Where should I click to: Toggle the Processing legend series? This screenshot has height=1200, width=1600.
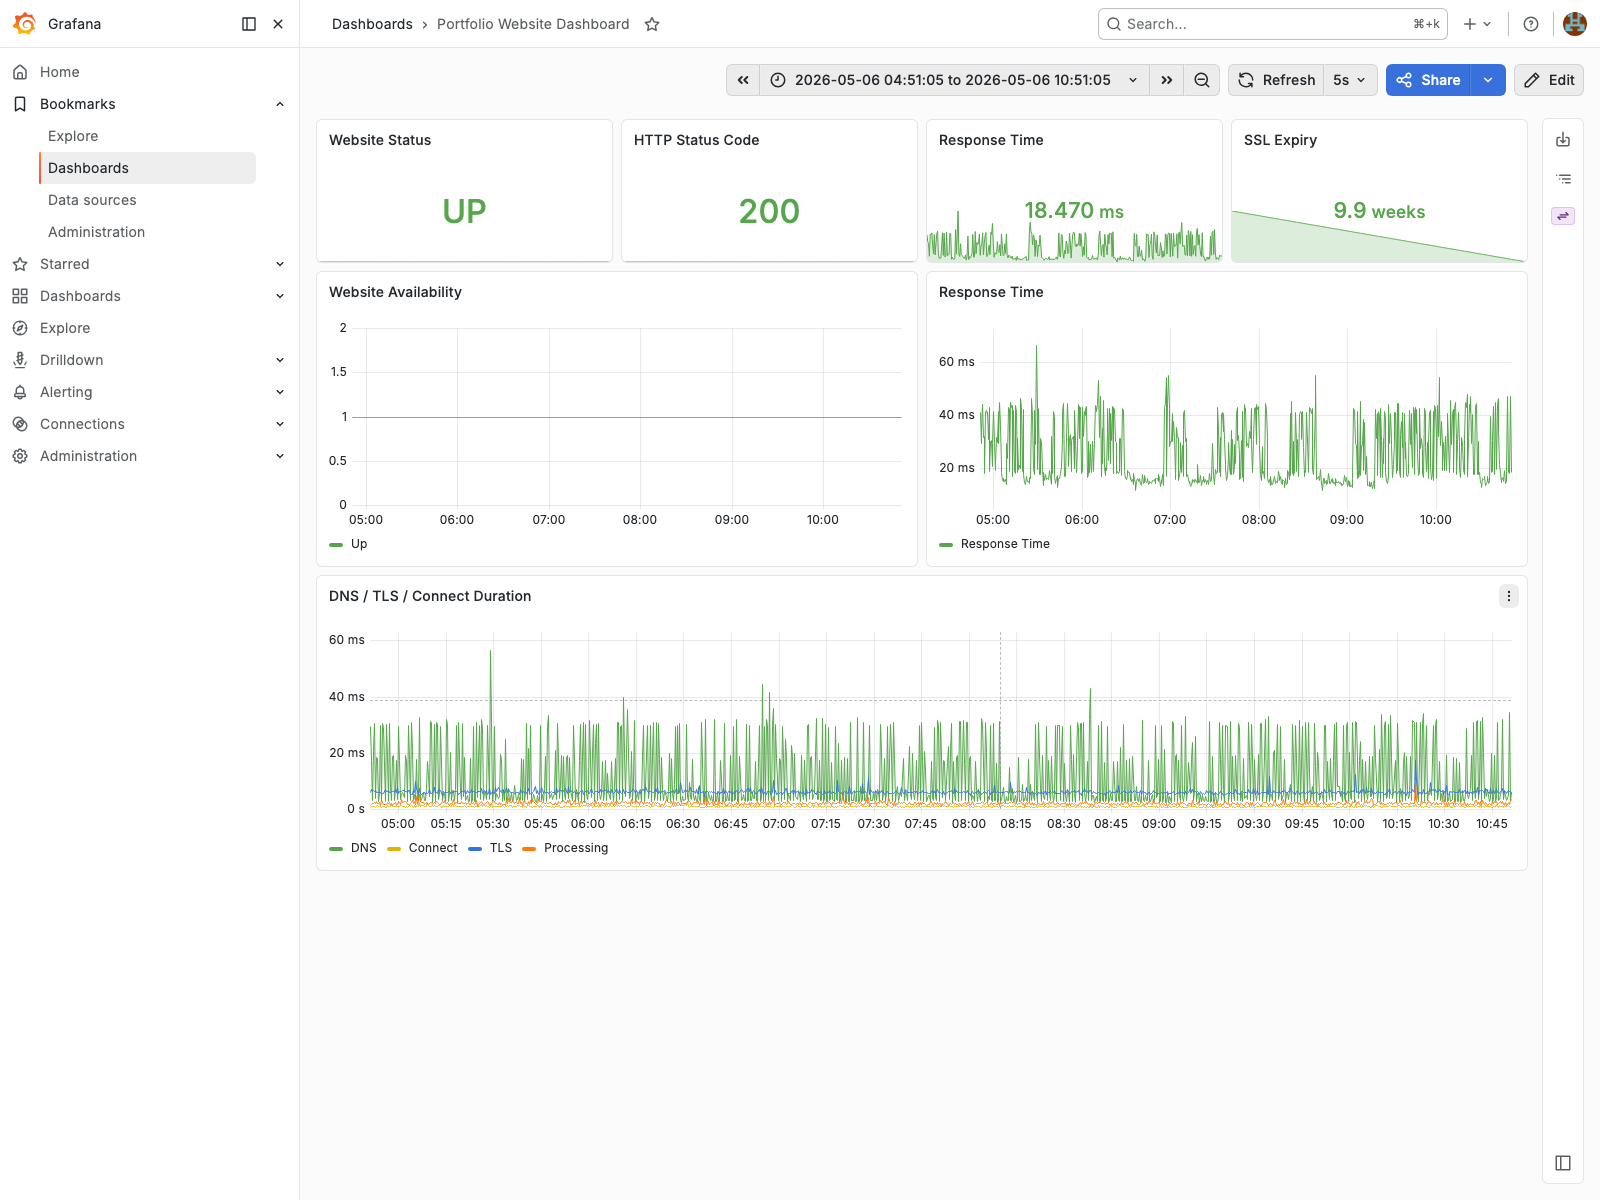click(x=576, y=848)
